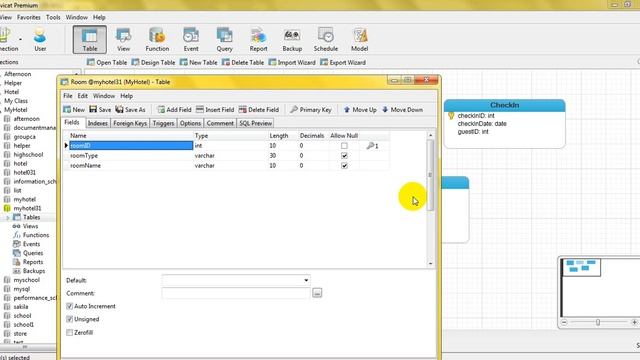Select the sakila database in the tree
Image resolution: width=640 pixels, height=360 pixels.
(x=20, y=307)
